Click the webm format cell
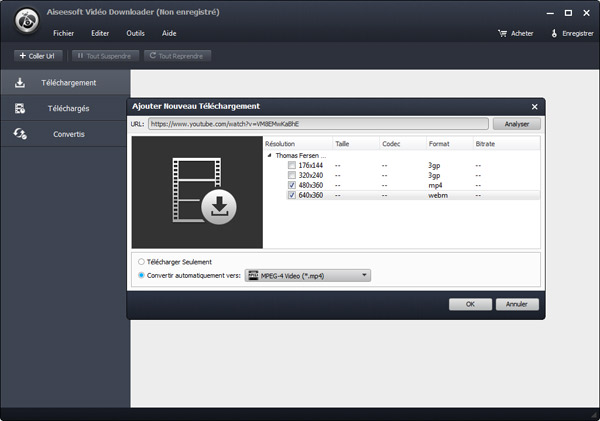Image resolution: width=600 pixels, height=421 pixels. [438, 195]
